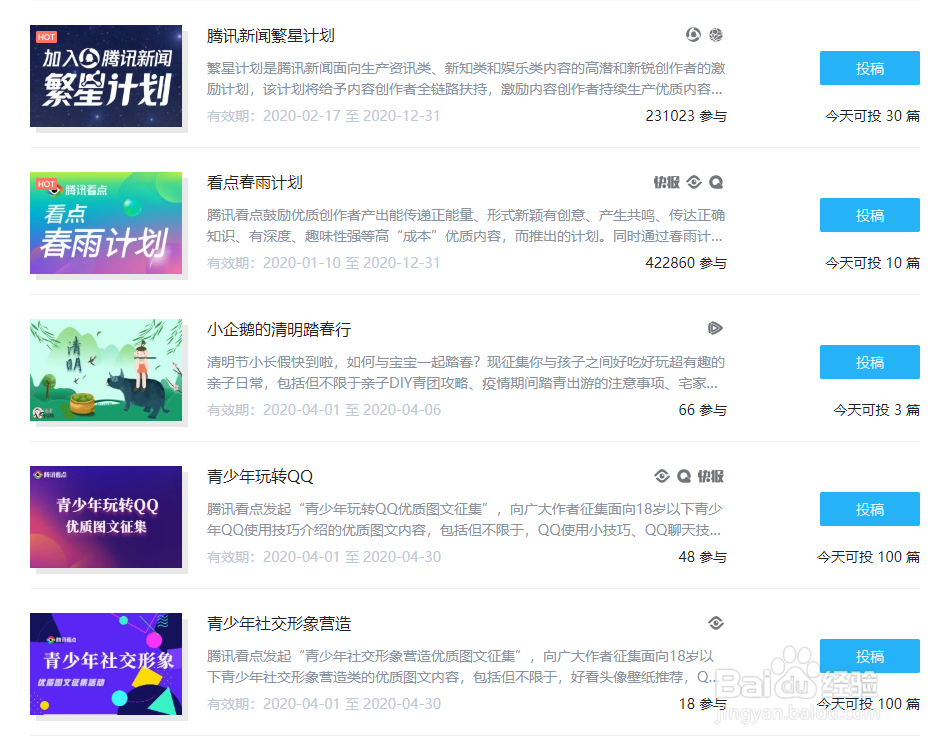
Task: Click the HOT badge on 繁星计划 thumbnail
Action: click(46, 37)
